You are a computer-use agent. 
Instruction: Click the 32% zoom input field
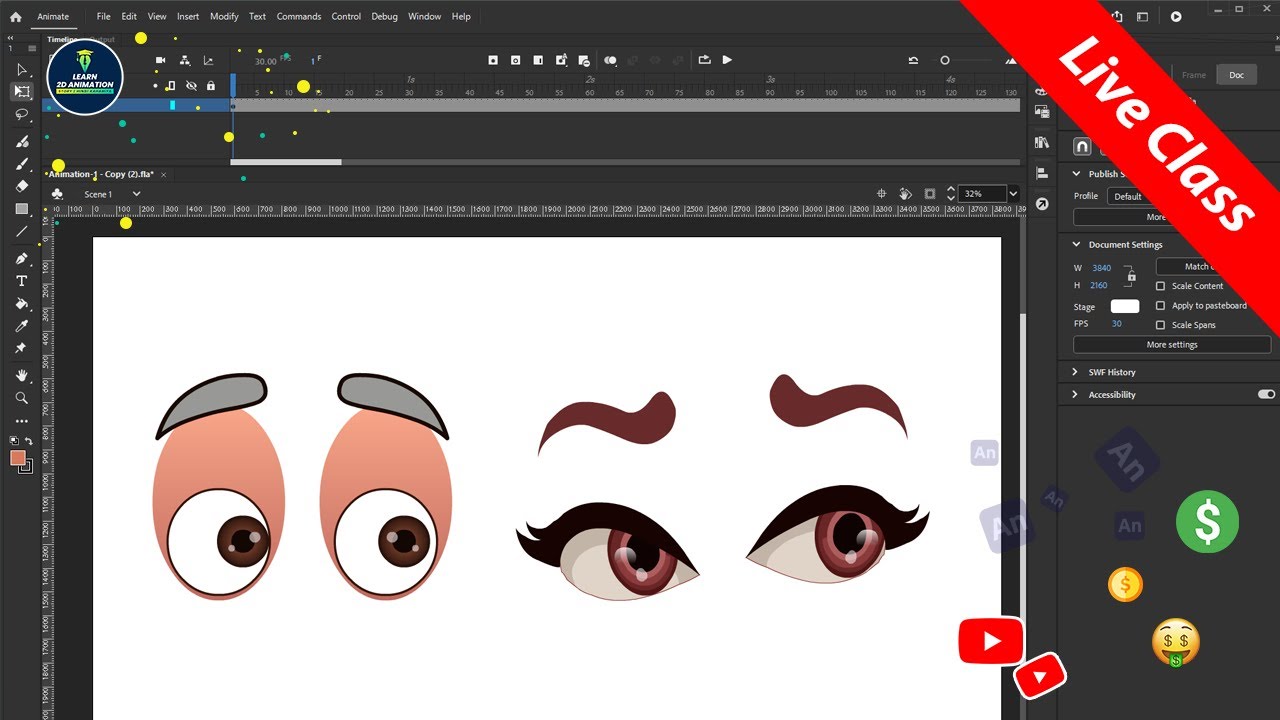point(981,194)
